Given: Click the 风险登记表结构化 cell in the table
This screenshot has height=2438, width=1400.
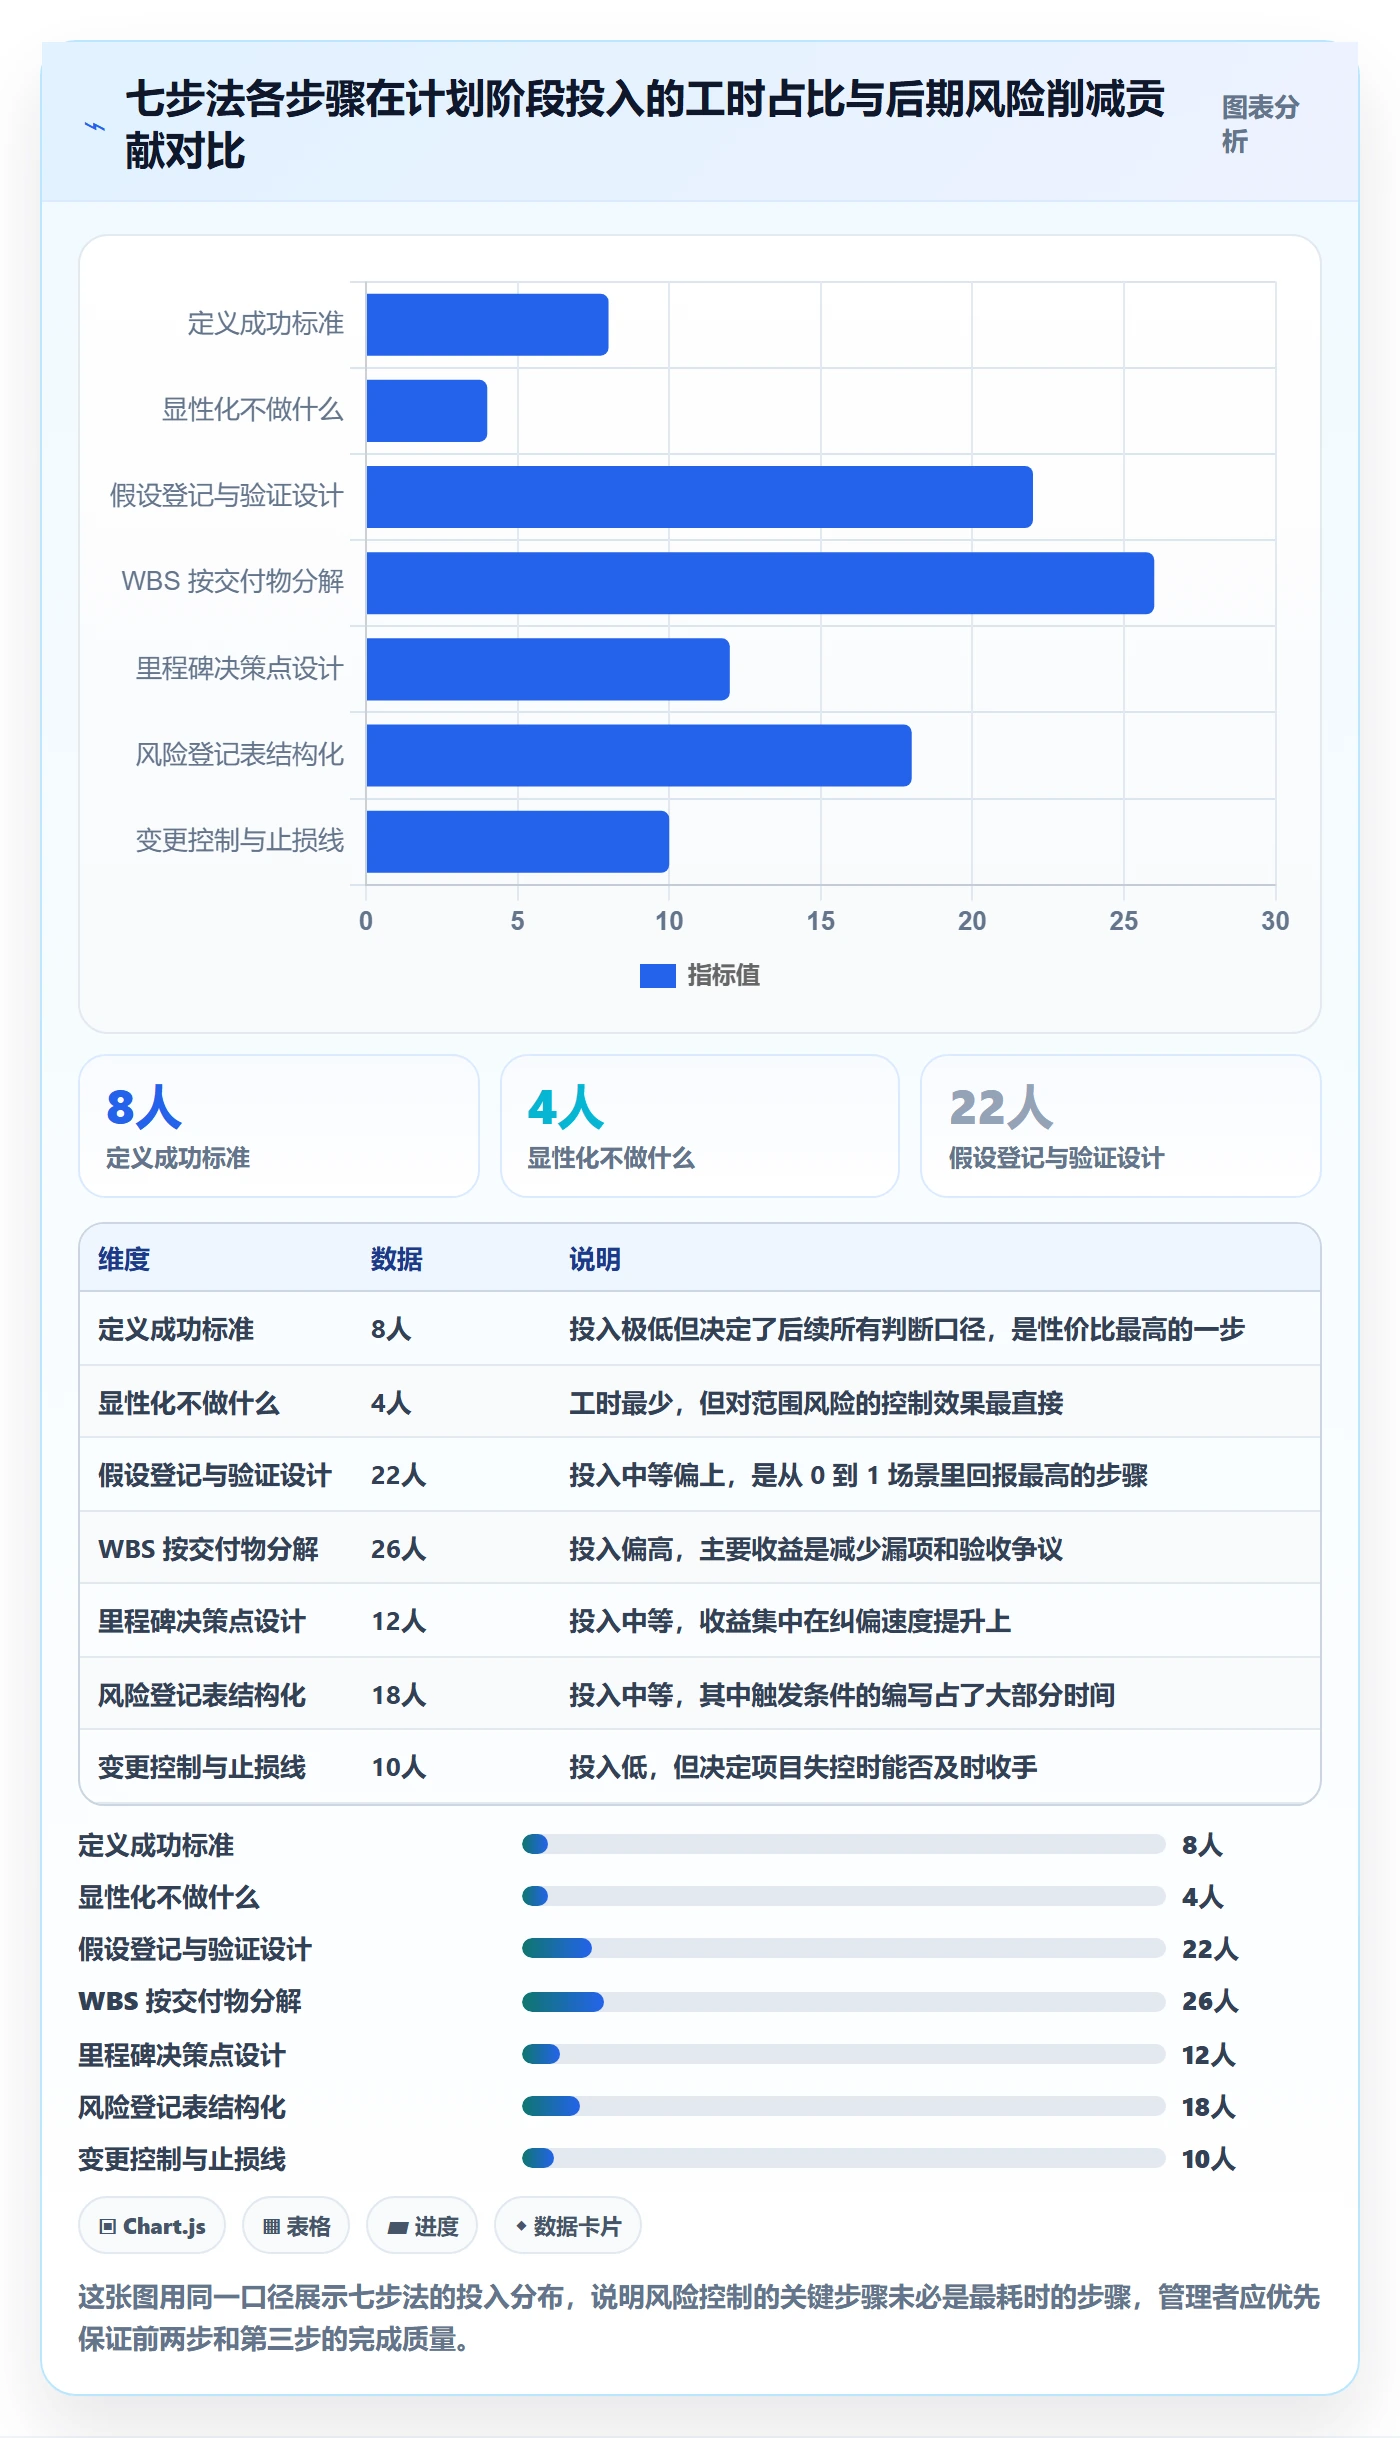Looking at the screenshot, I should (x=202, y=1695).
